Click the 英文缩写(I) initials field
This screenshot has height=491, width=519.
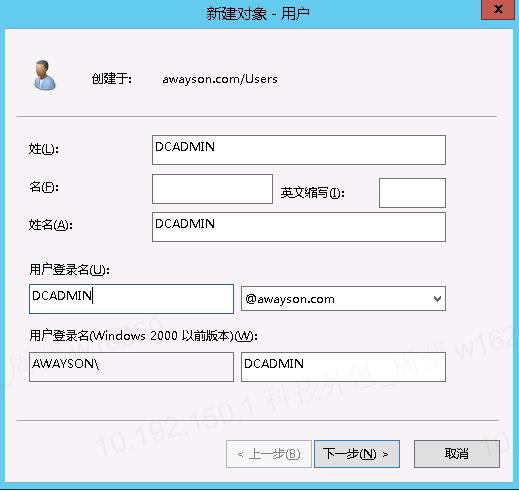[412, 193]
